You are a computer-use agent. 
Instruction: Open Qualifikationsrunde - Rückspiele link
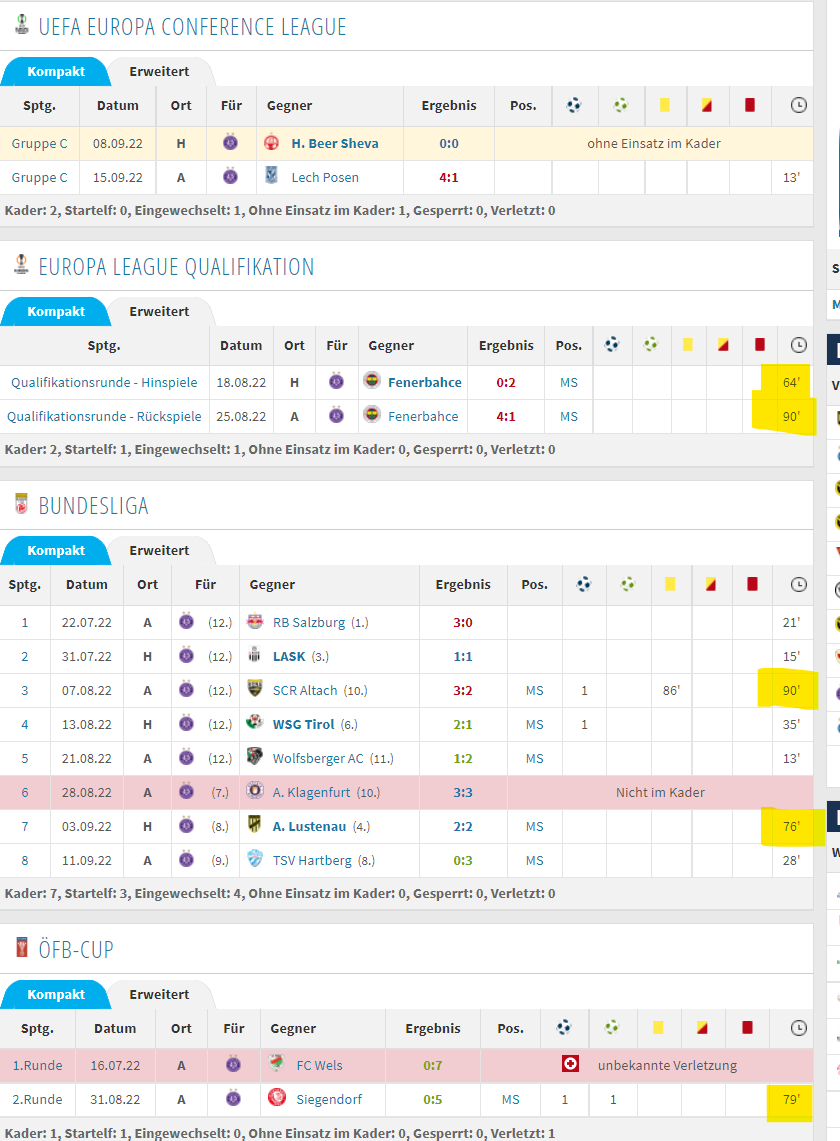(x=104, y=417)
